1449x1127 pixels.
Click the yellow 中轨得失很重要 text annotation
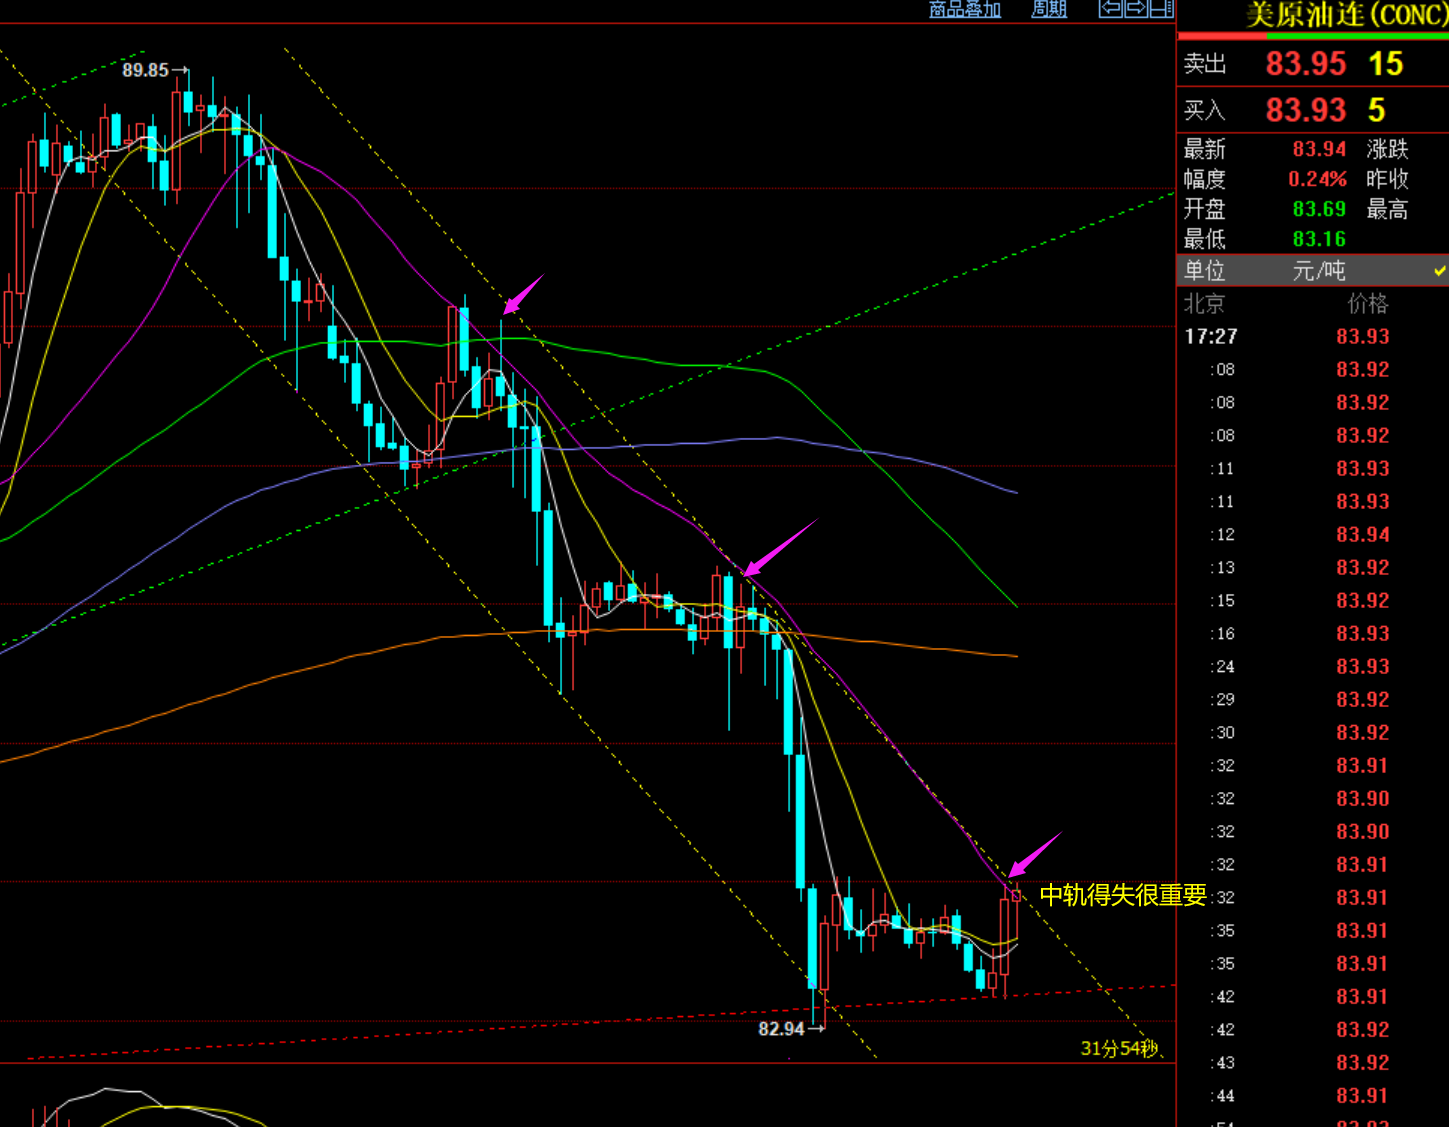pyautogui.click(x=1122, y=895)
